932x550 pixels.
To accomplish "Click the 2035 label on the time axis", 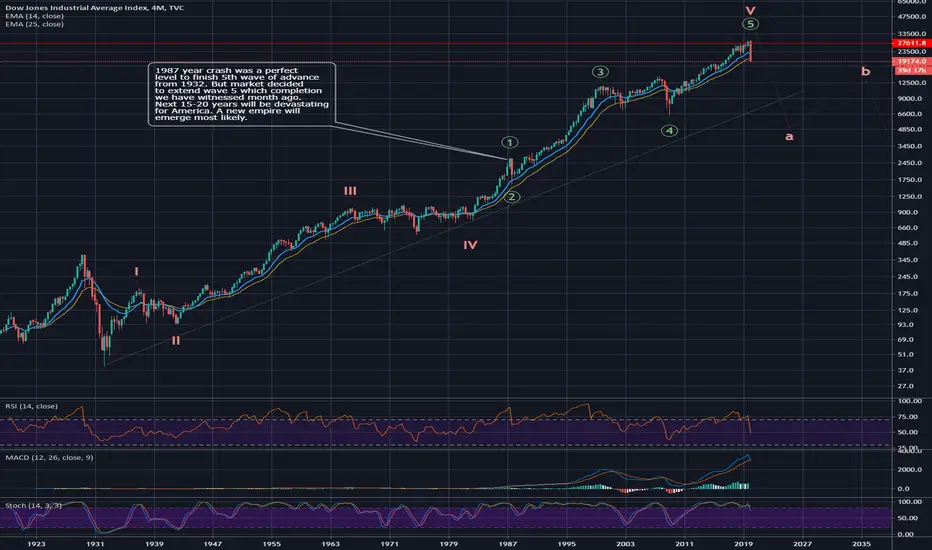I will (861, 543).
